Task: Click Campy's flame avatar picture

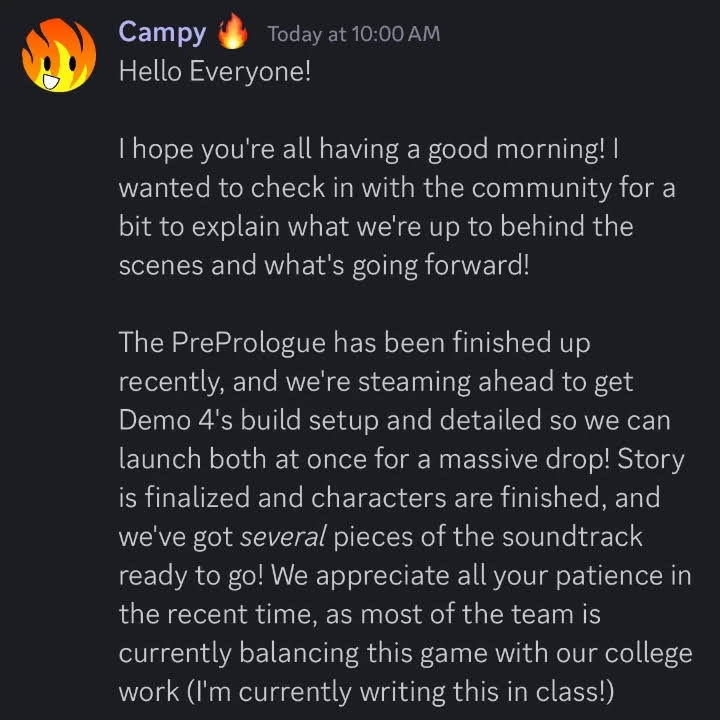Action: [x=59, y=55]
